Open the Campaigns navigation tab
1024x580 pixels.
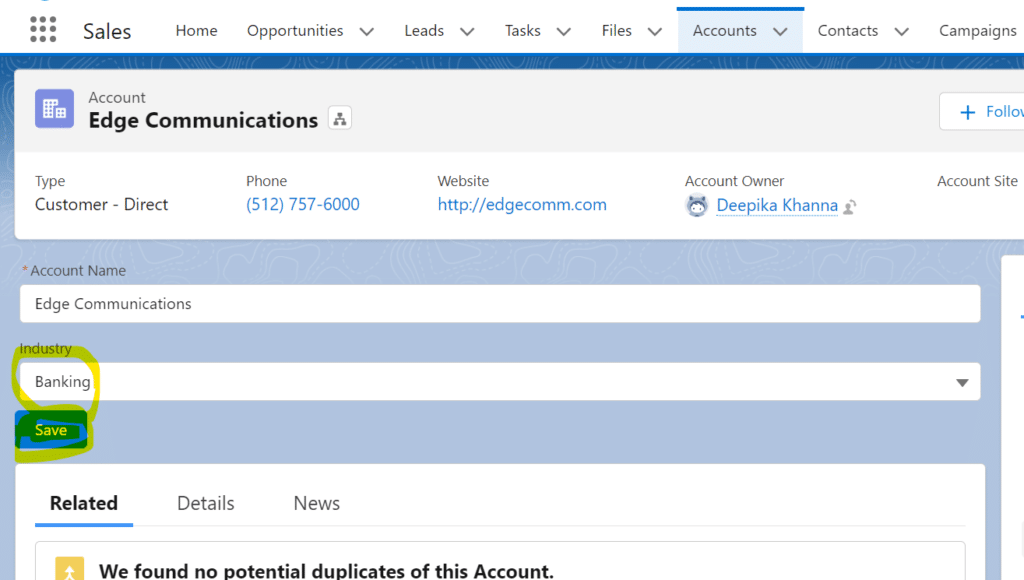click(x=977, y=31)
